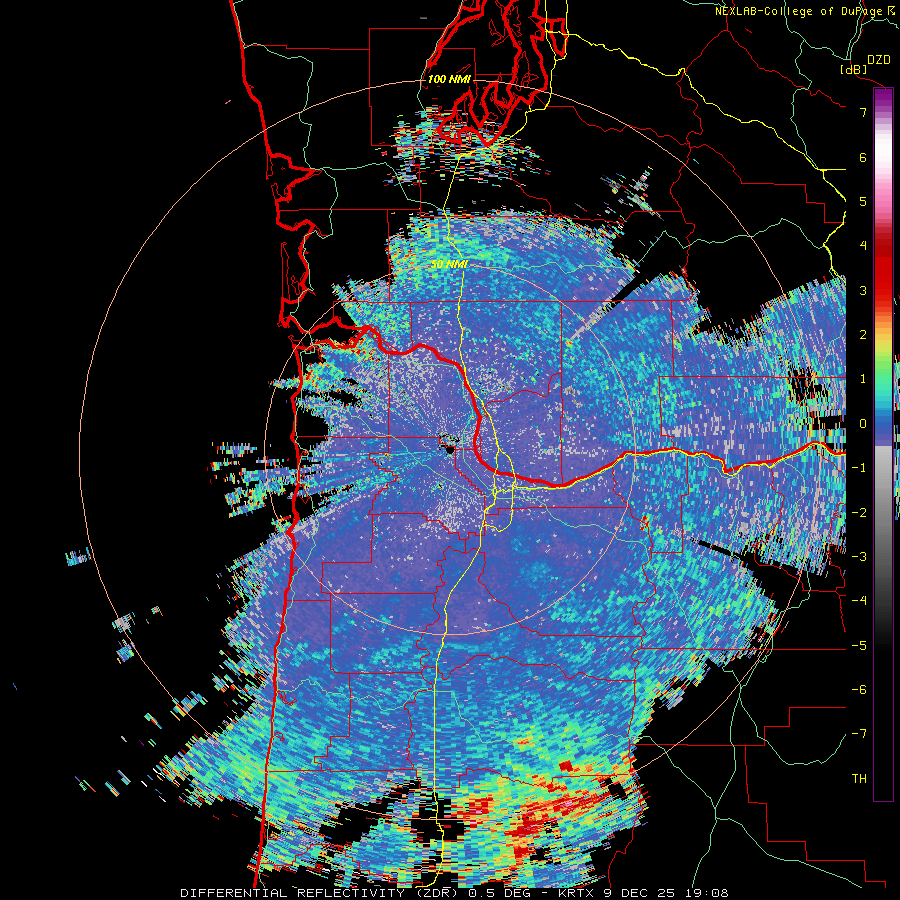The image size is (900, 900).
Task: Click the 0 value on the color scale
Action: [863, 424]
